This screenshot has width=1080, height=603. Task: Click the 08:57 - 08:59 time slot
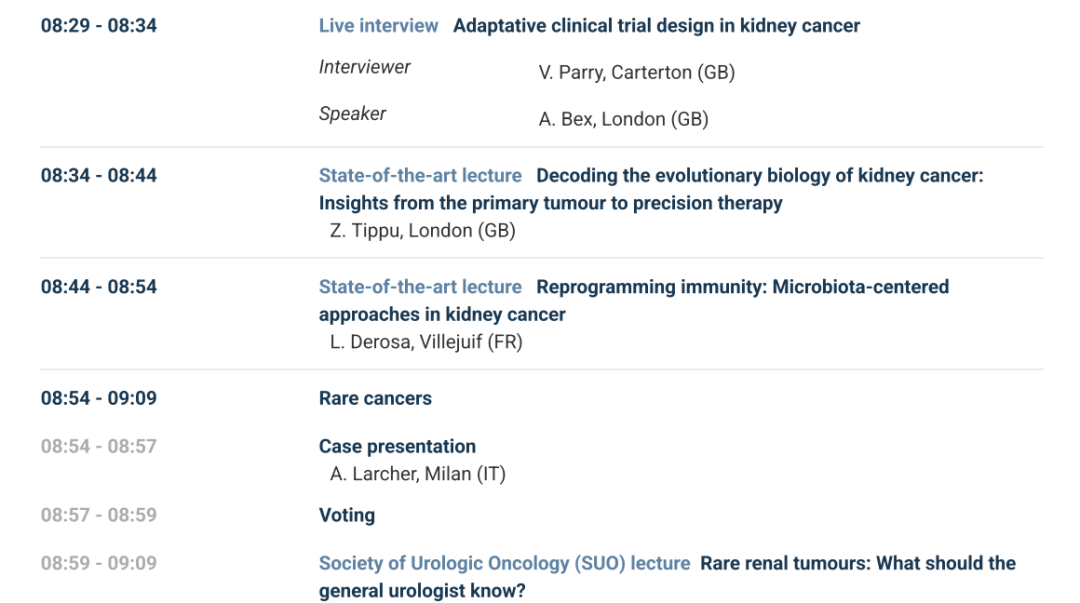99,516
